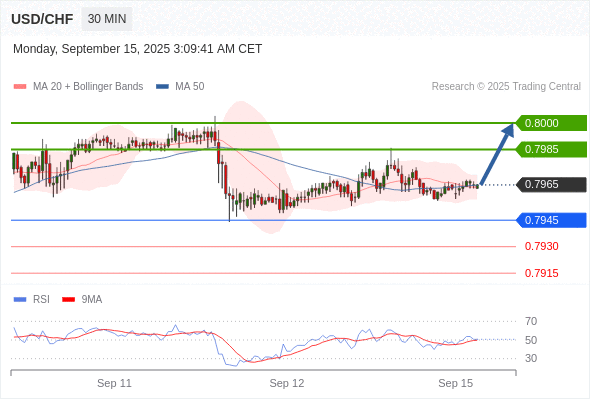Click the pink MA 20 Bollinger legend swatch
This screenshot has width=590, height=400.
(20, 87)
